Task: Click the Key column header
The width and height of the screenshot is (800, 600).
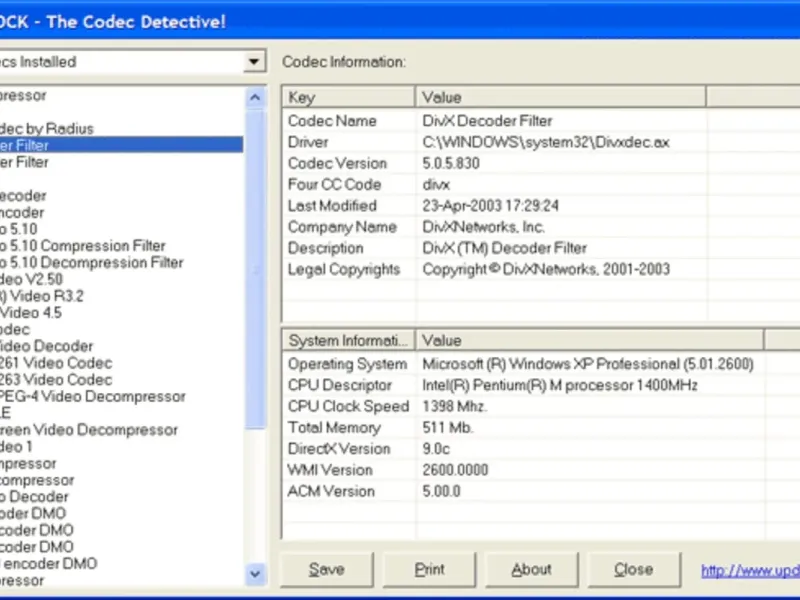Action: click(x=348, y=97)
